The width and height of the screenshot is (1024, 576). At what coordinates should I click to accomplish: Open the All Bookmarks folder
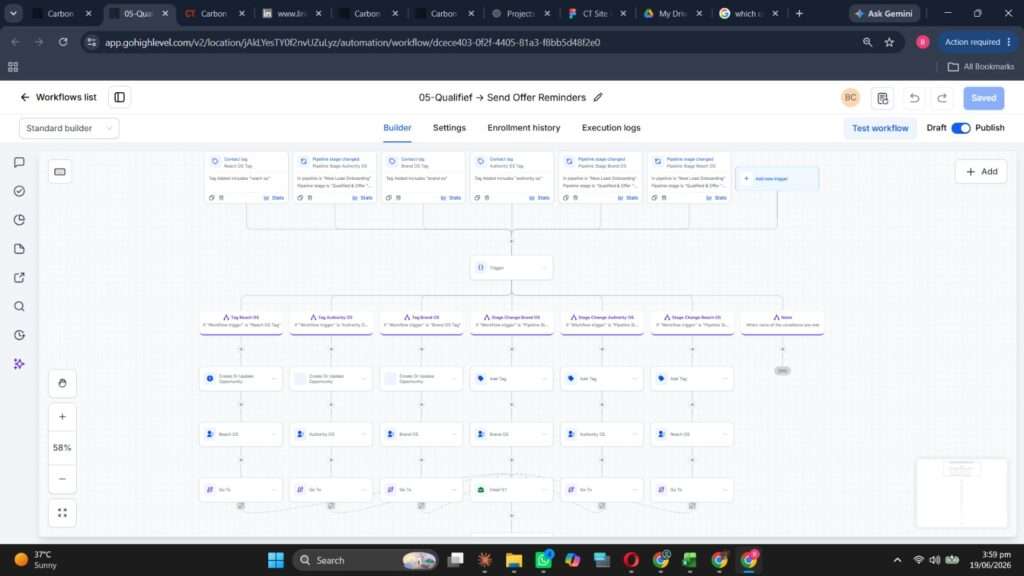(x=980, y=67)
